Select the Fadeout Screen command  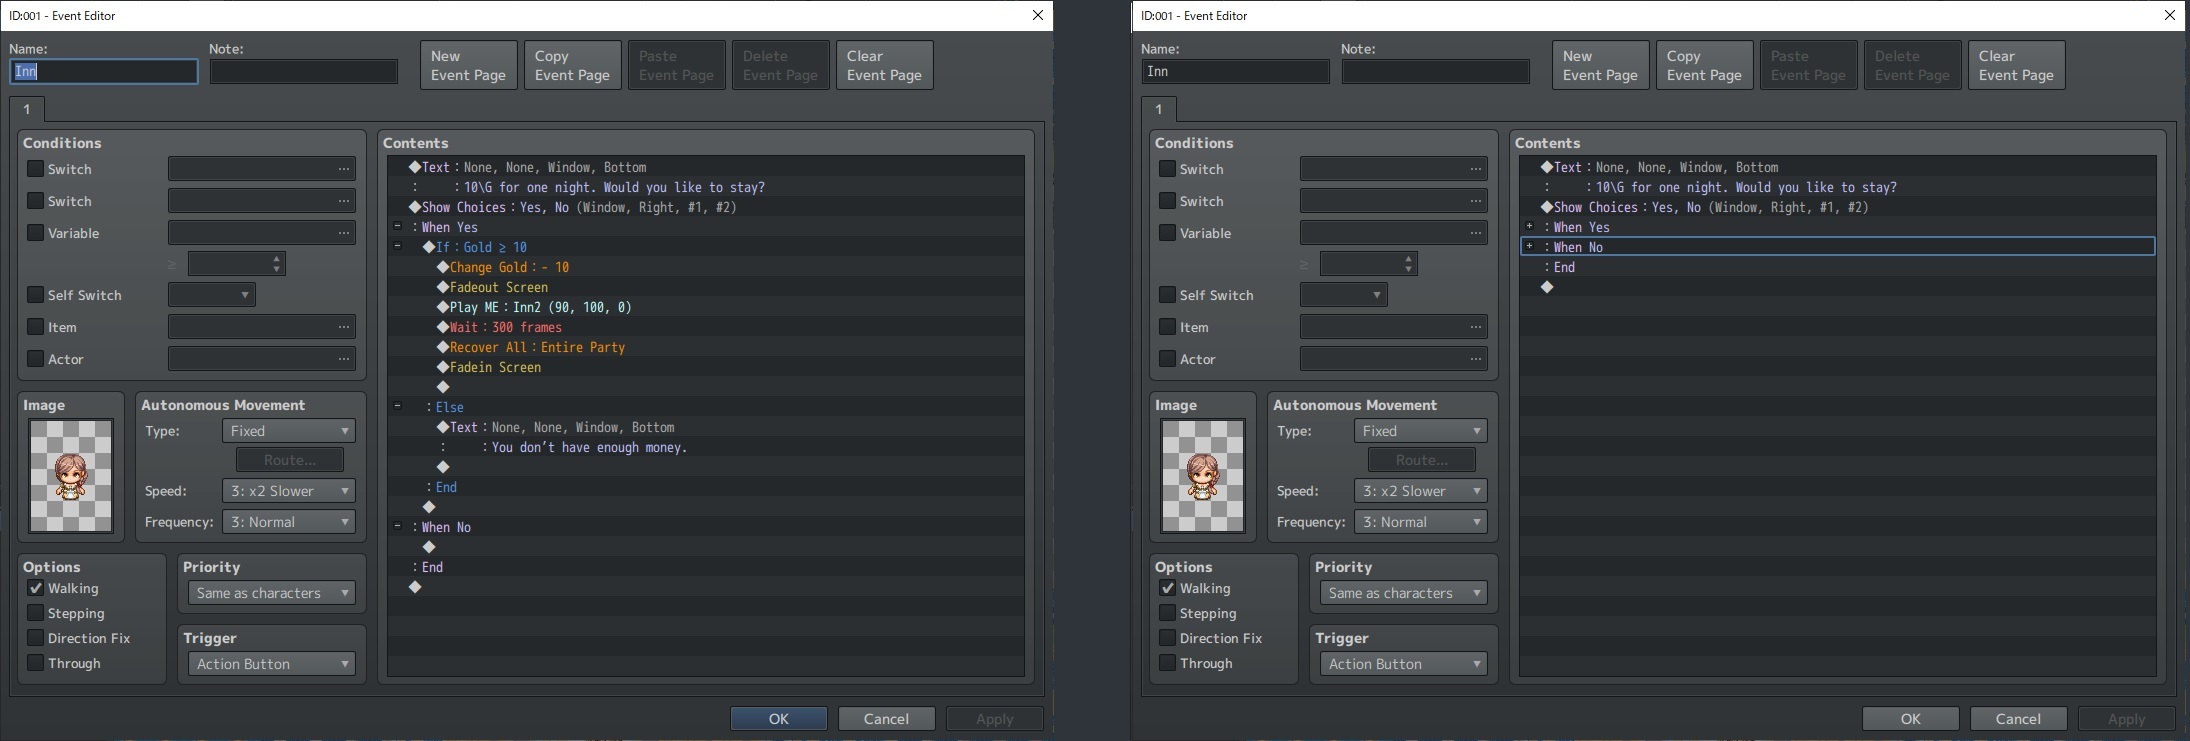706,287
